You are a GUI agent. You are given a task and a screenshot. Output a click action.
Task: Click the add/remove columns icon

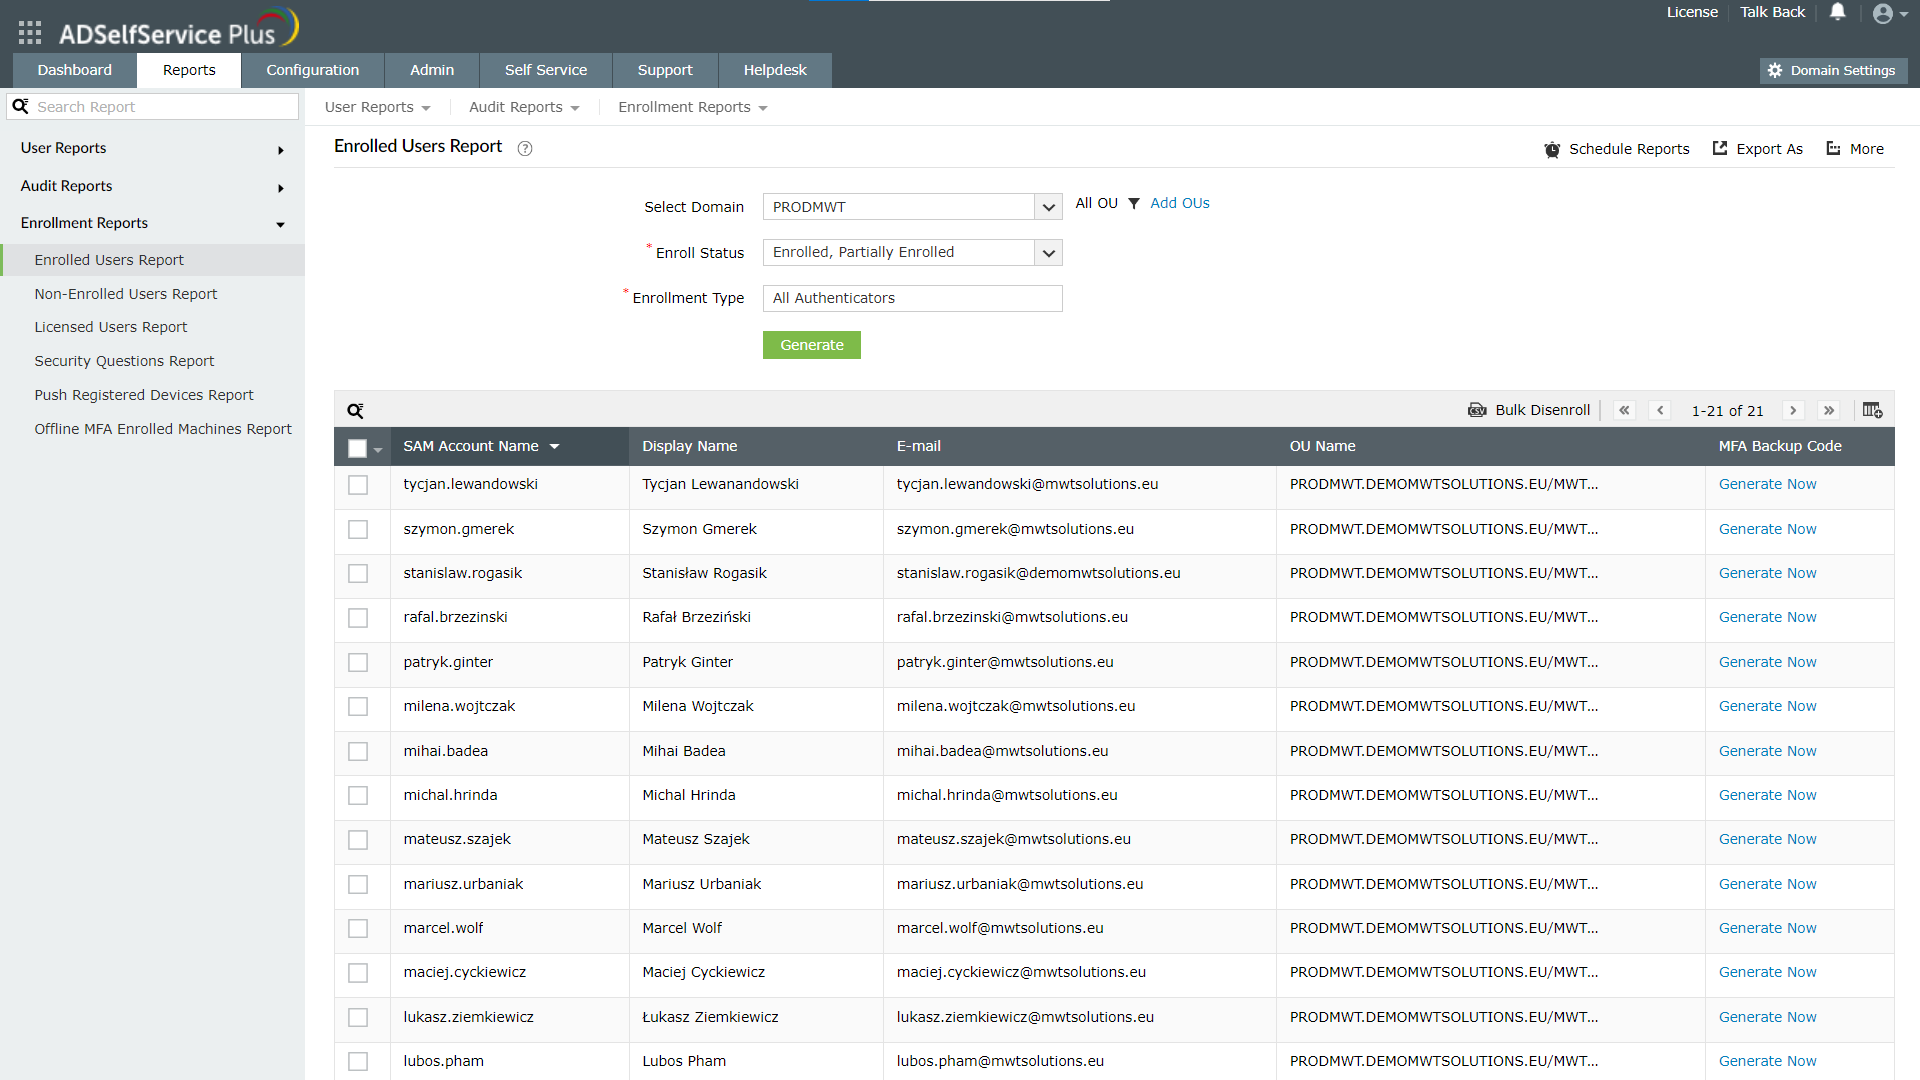(1872, 410)
